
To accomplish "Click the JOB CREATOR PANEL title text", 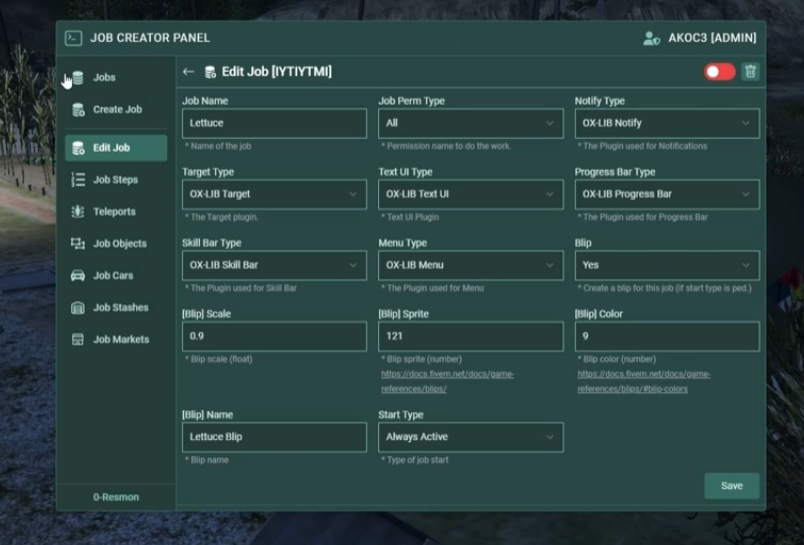I will point(150,38).
